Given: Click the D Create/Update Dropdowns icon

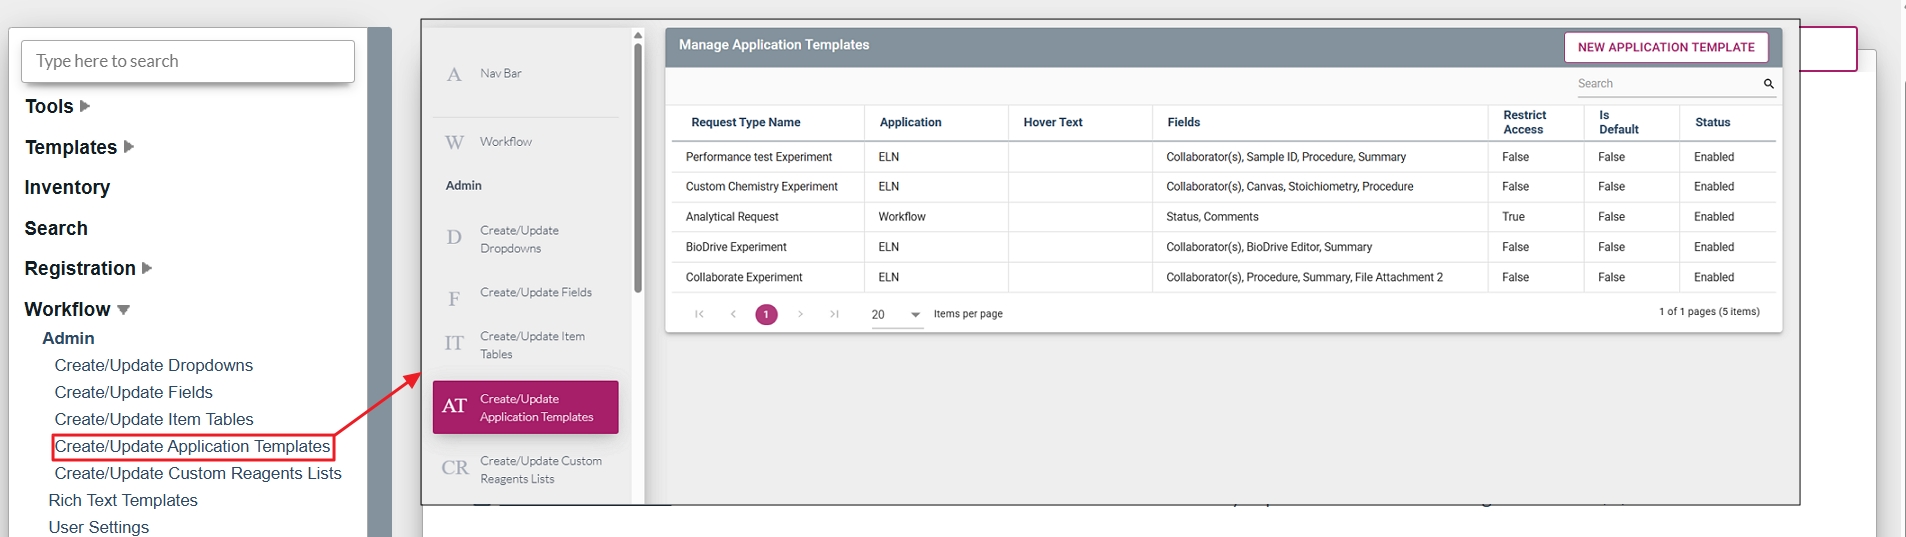Looking at the screenshot, I should [454, 238].
